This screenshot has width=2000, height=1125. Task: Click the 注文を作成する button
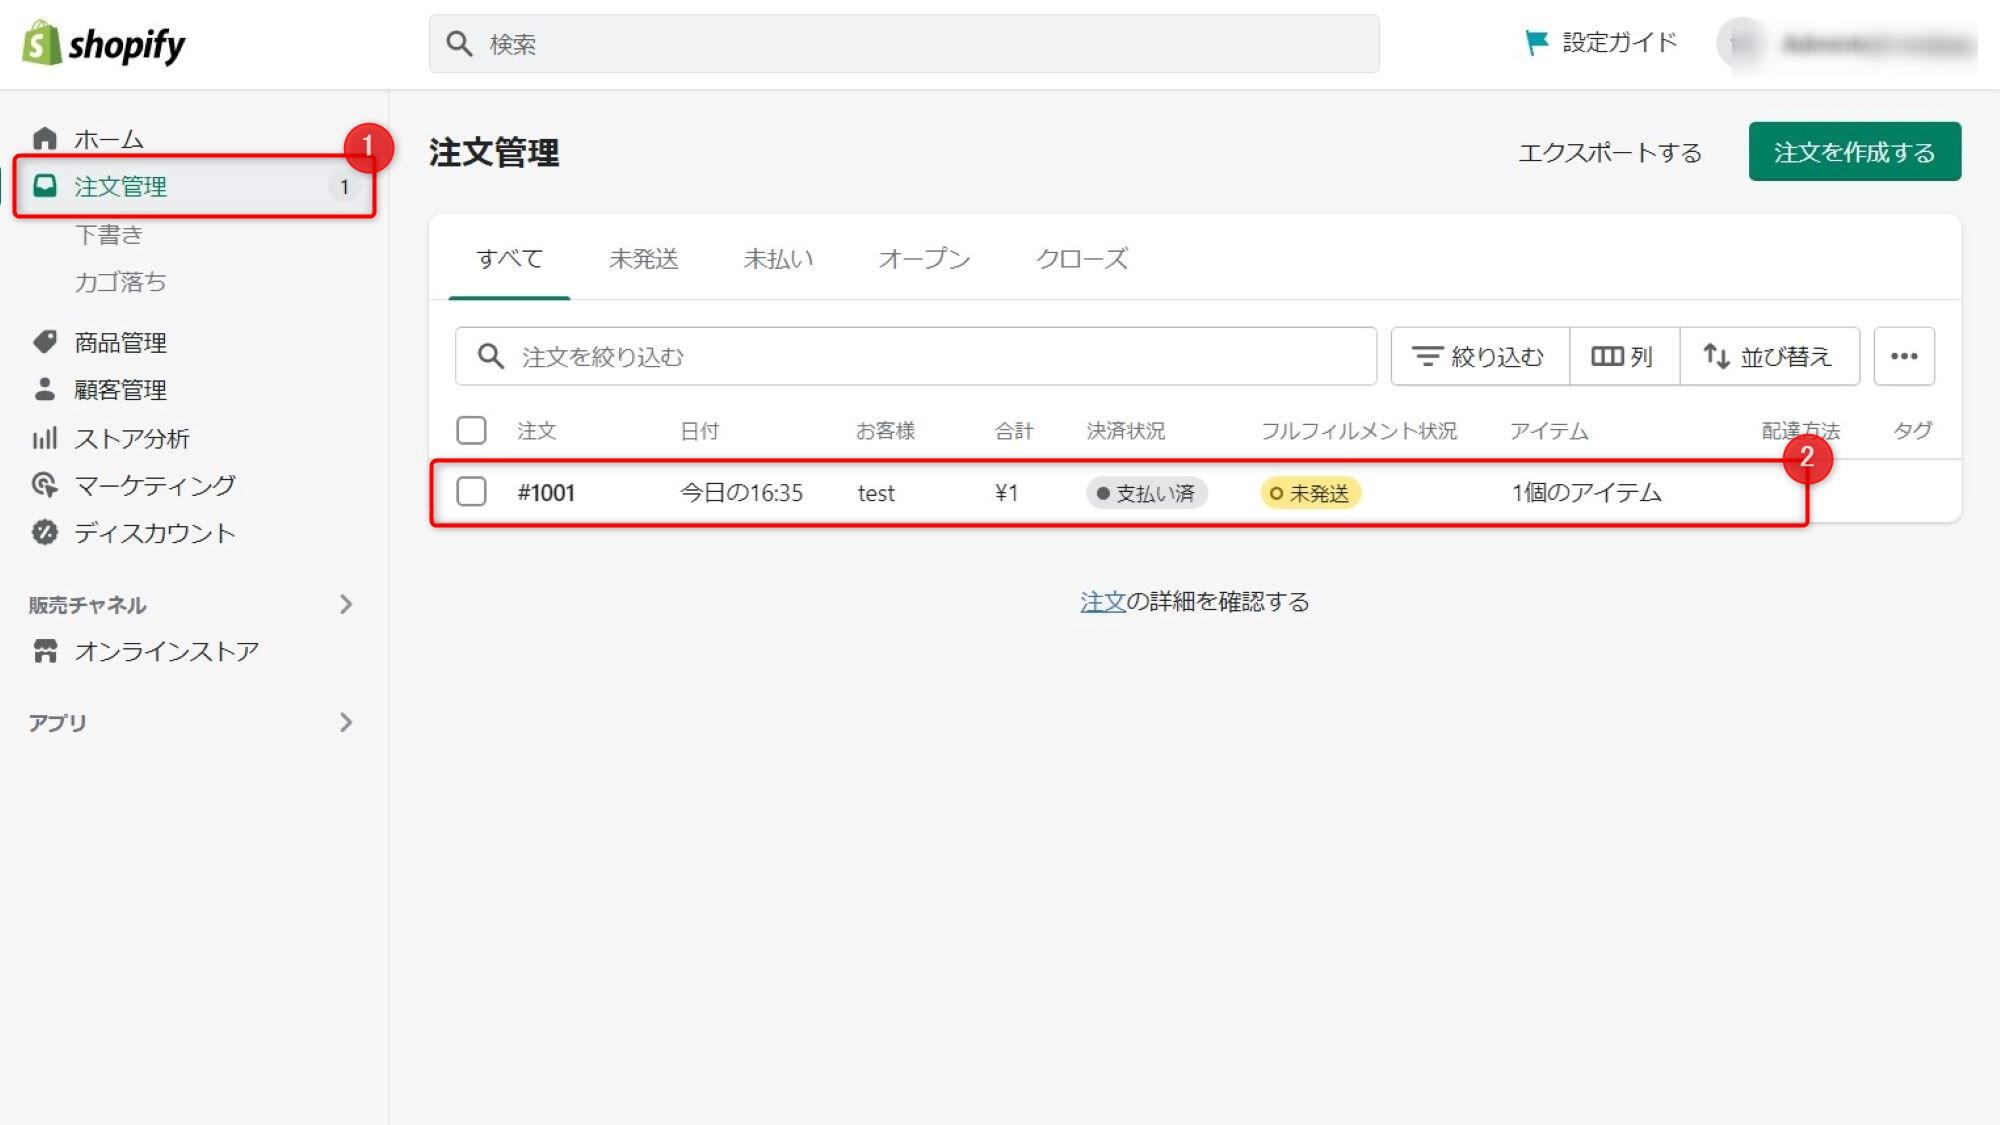(1853, 151)
